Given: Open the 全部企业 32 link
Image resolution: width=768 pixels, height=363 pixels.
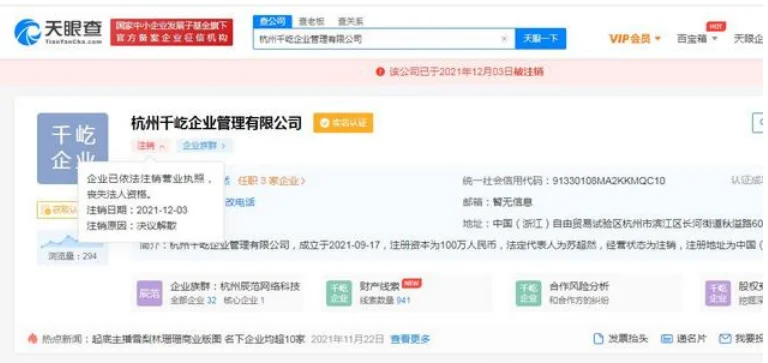Looking at the screenshot, I should (193, 300).
